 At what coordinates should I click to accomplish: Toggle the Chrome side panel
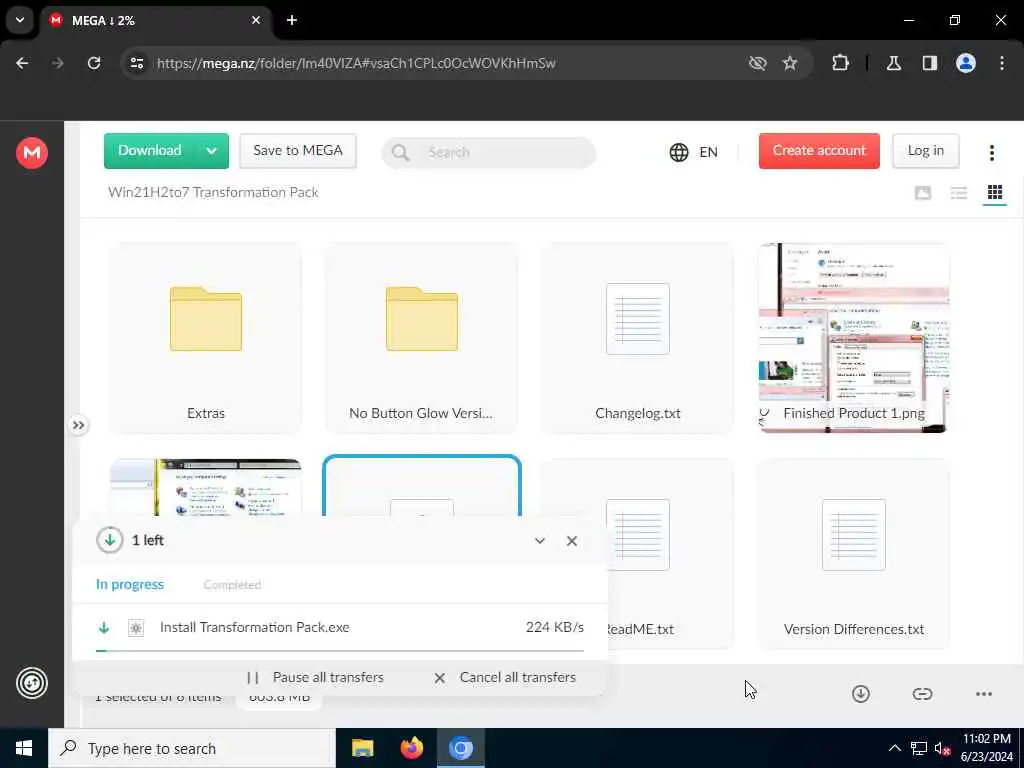tap(930, 63)
